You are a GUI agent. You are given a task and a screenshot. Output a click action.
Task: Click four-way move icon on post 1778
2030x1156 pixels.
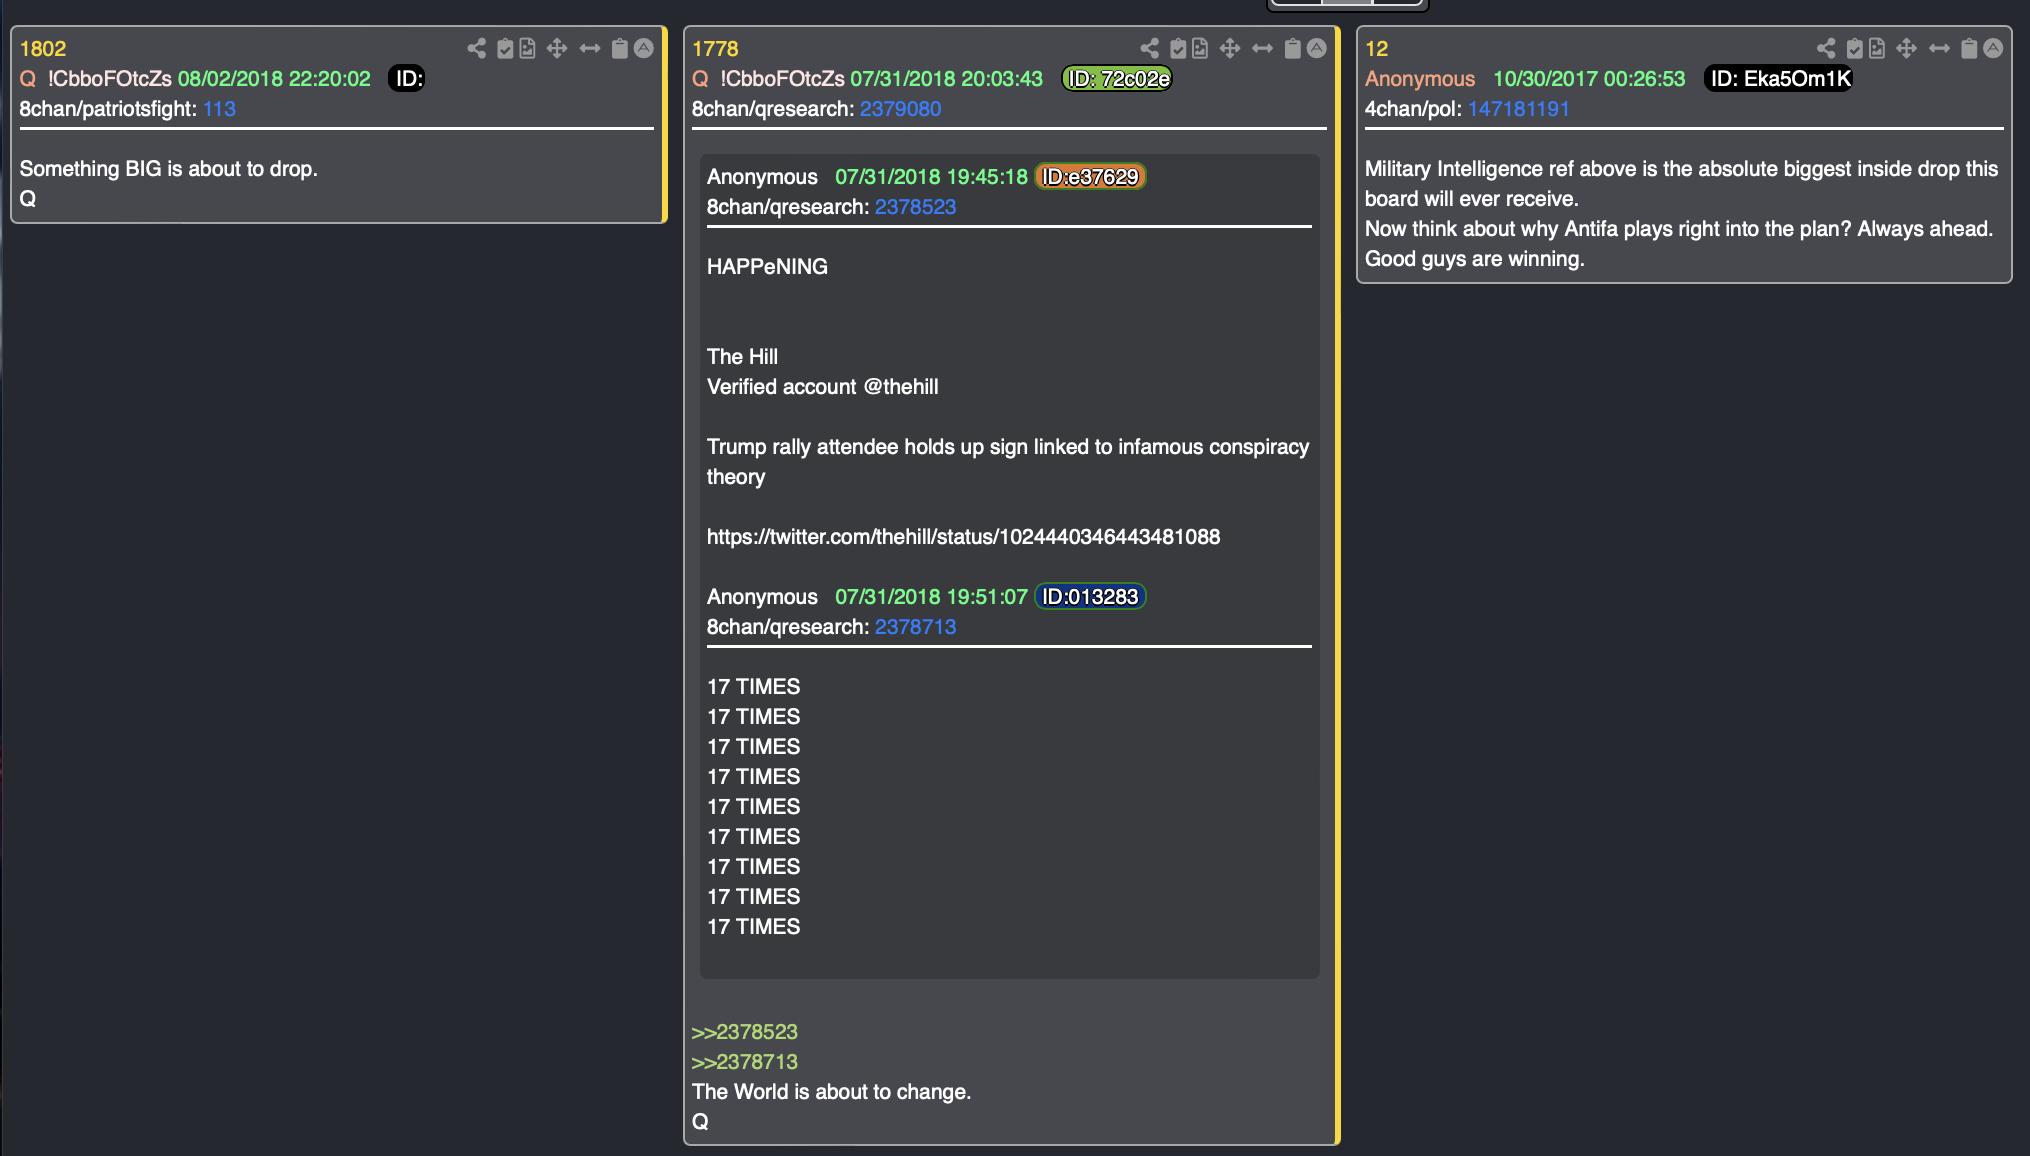point(1230,48)
